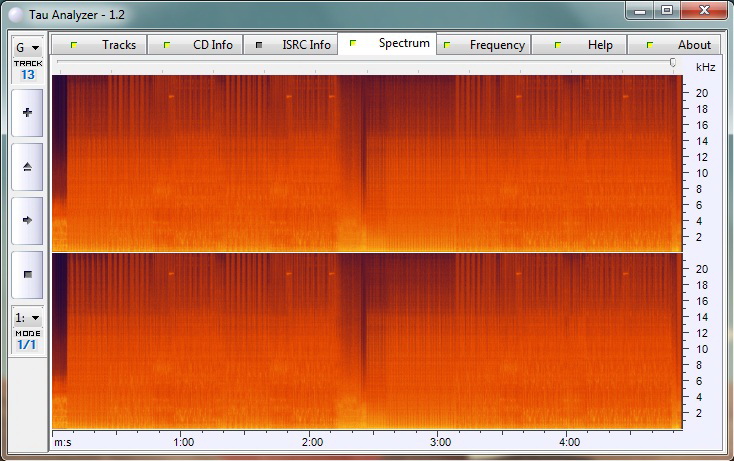734x461 pixels.
Task: Select the Spectrum tab
Action: coord(387,44)
